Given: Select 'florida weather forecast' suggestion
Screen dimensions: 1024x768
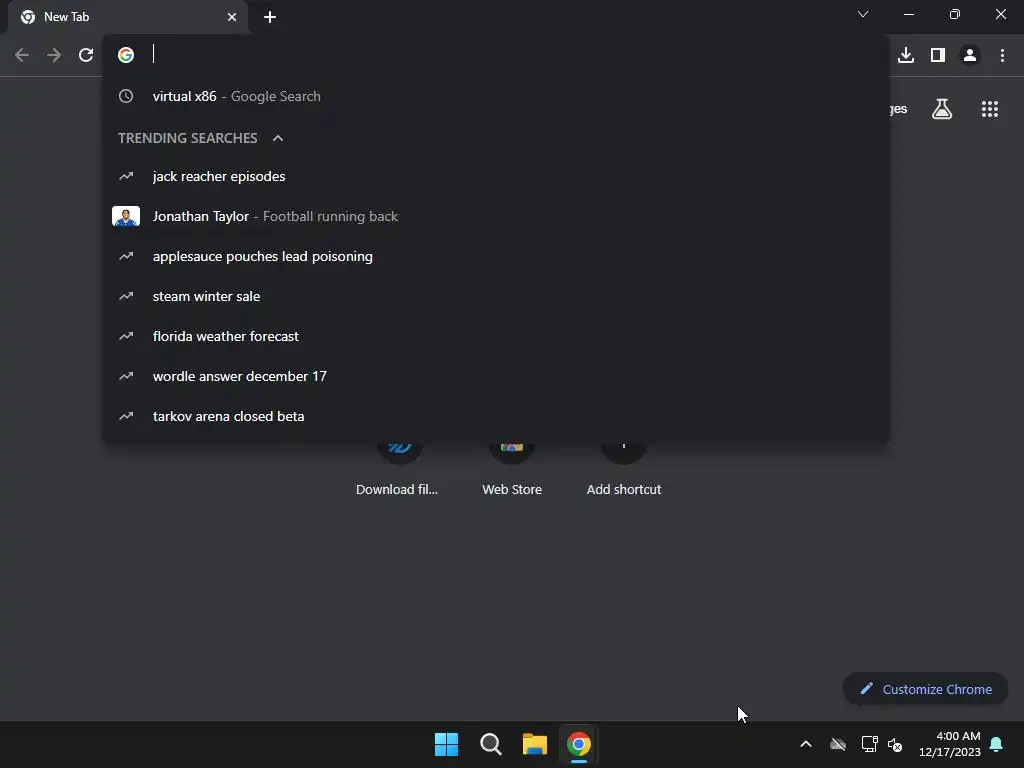Looking at the screenshot, I should click(x=496, y=336).
